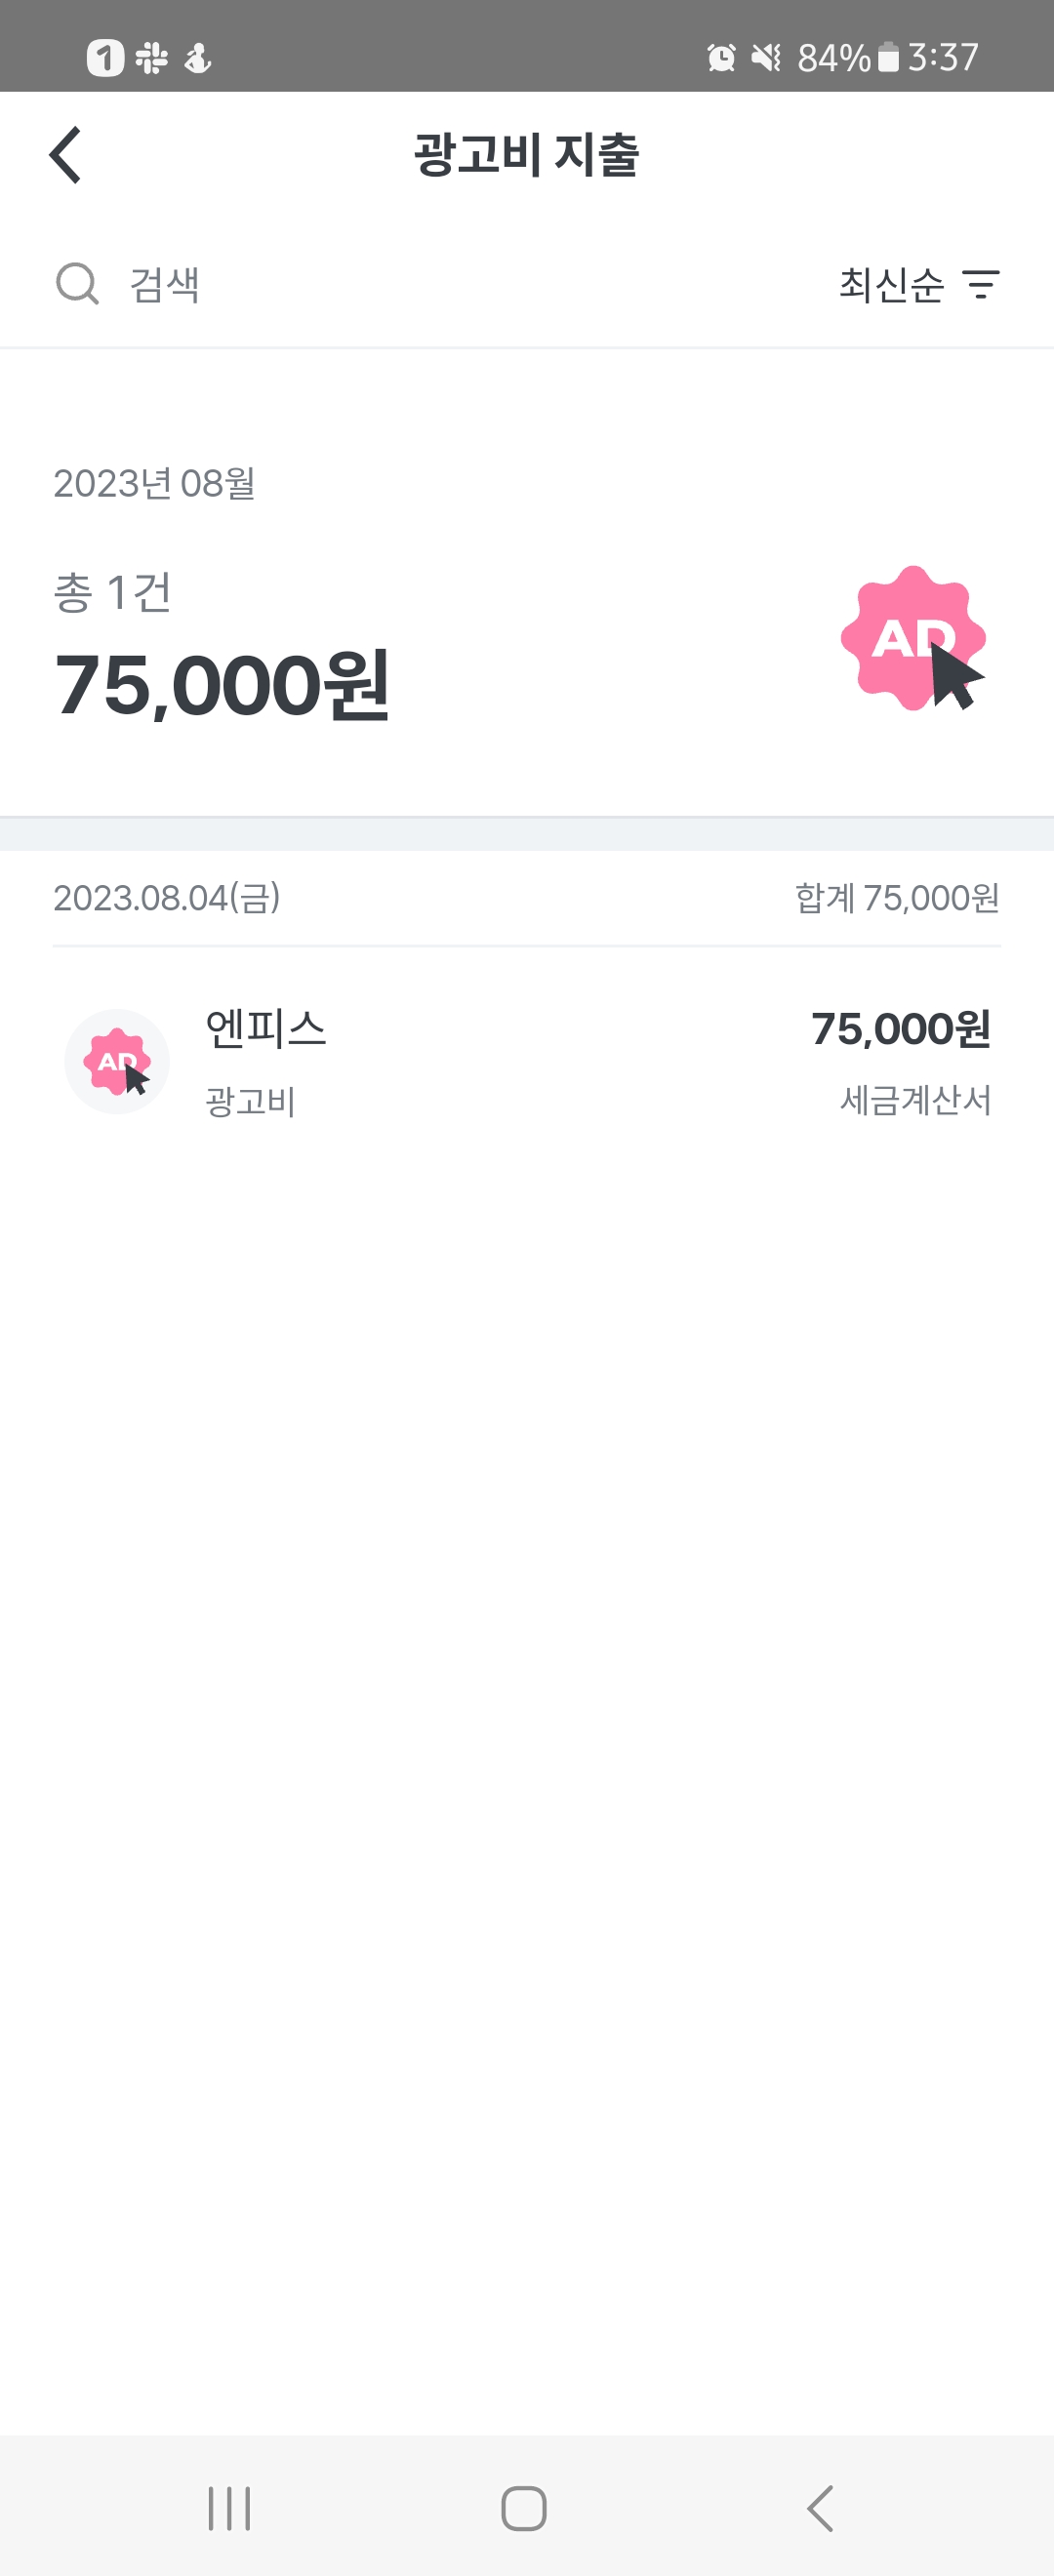Tap the alarm icon in status bar
Image resolution: width=1054 pixels, height=2576 pixels.
tap(721, 58)
